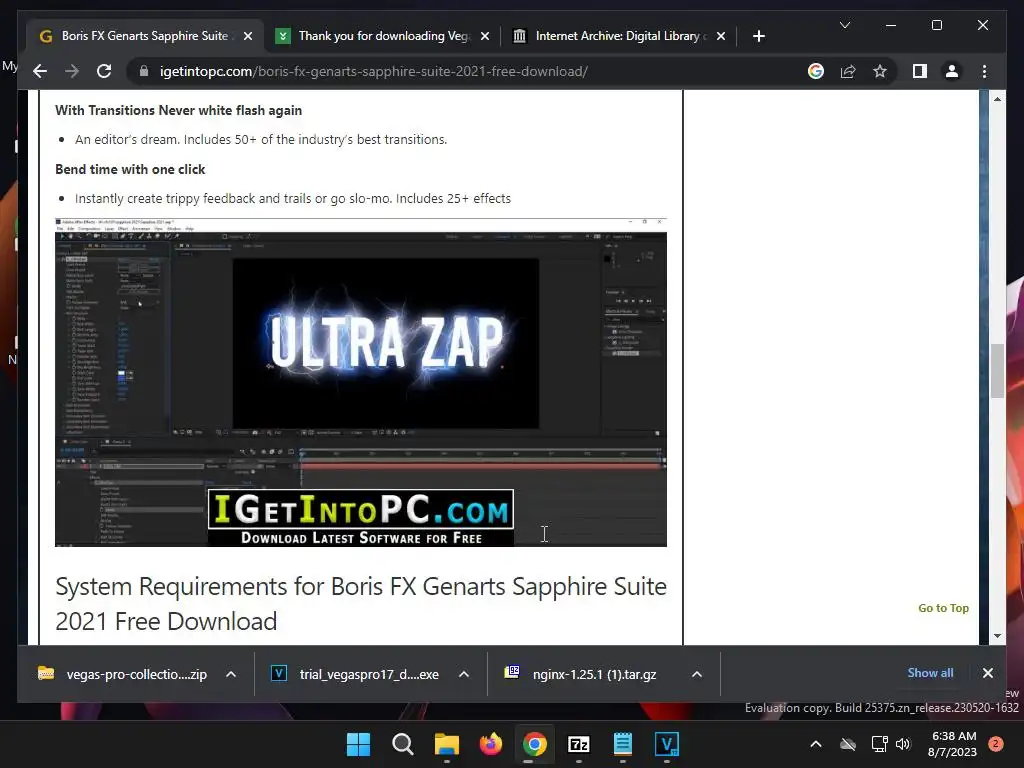Close the downloads bar
Viewport: 1024px width, 768px height.
pyautogui.click(x=987, y=673)
